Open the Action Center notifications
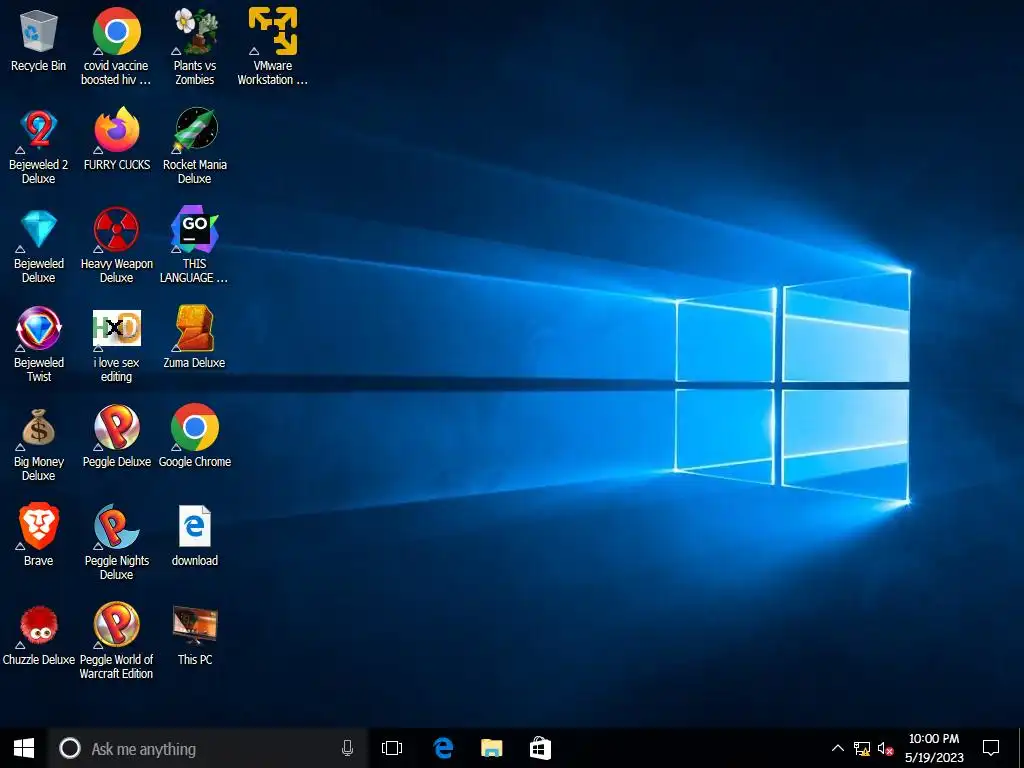The image size is (1024, 768). pyautogui.click(x=991, y=748)
